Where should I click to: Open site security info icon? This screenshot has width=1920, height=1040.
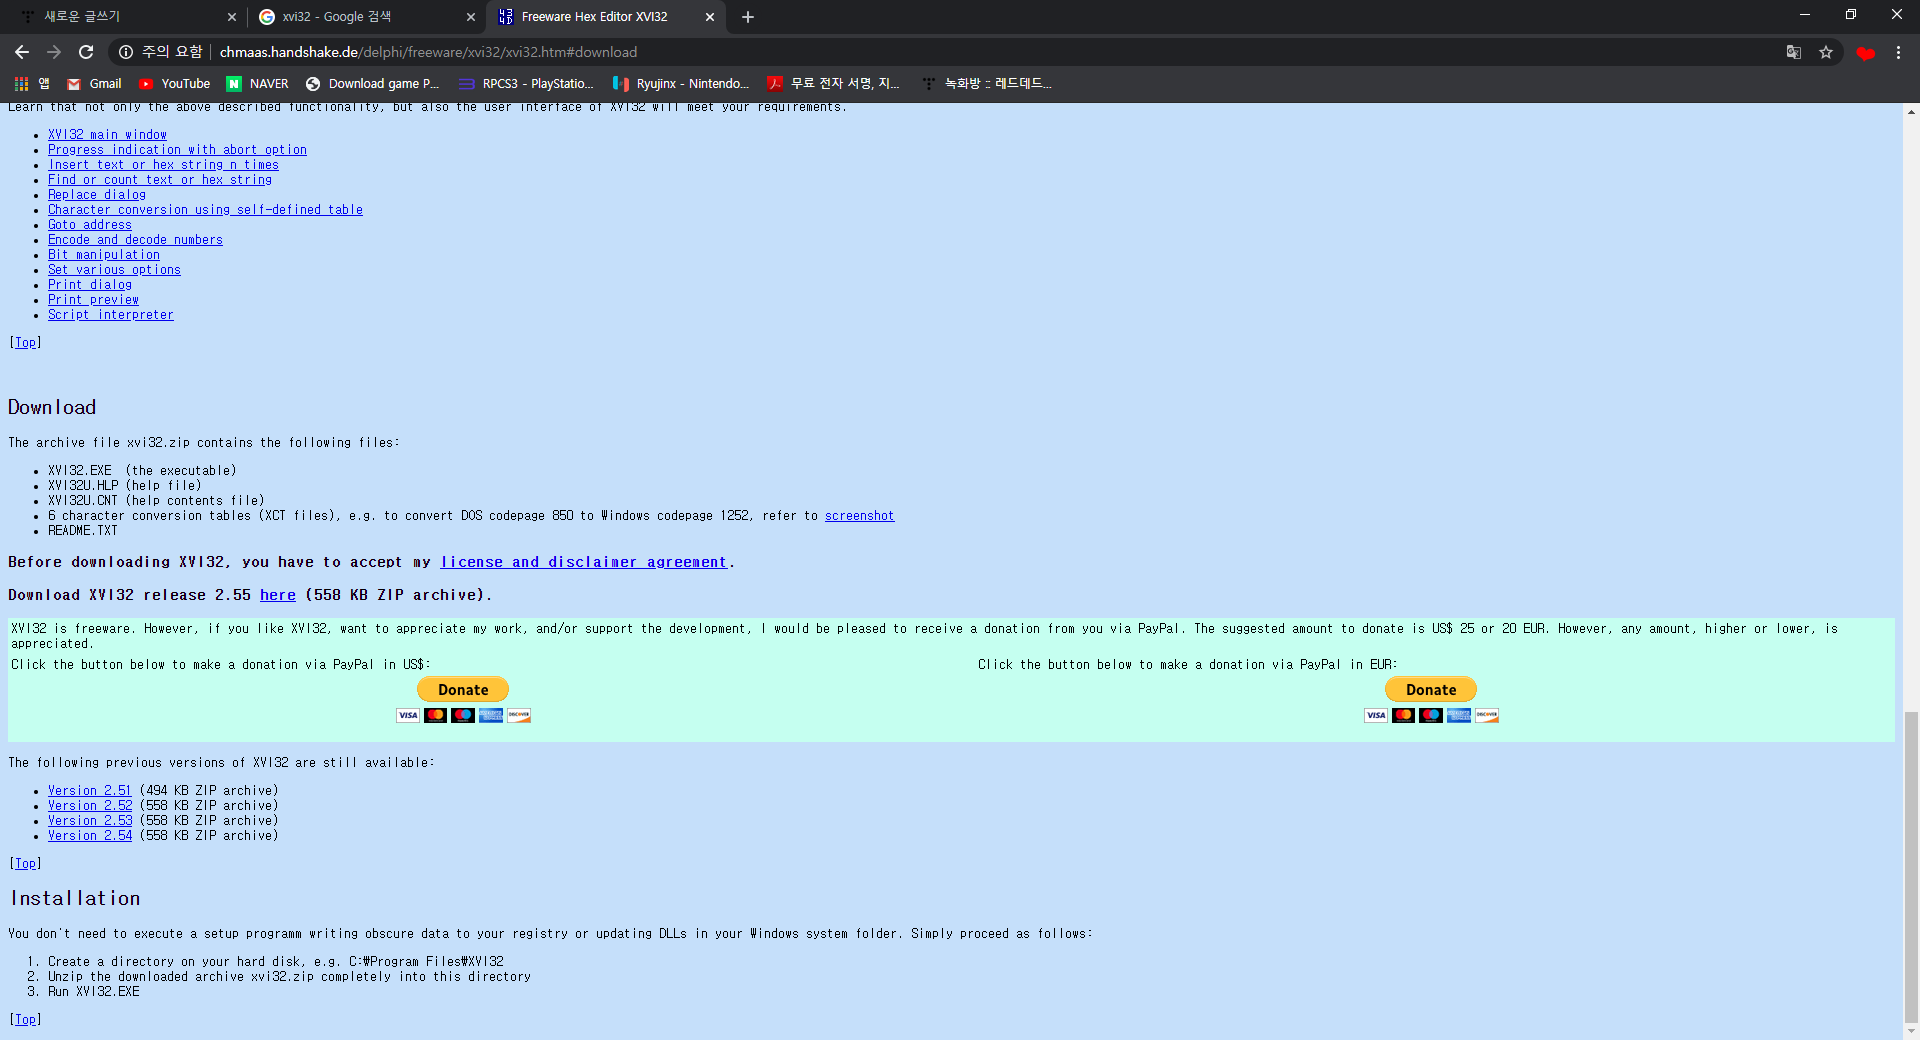(126, 52)
